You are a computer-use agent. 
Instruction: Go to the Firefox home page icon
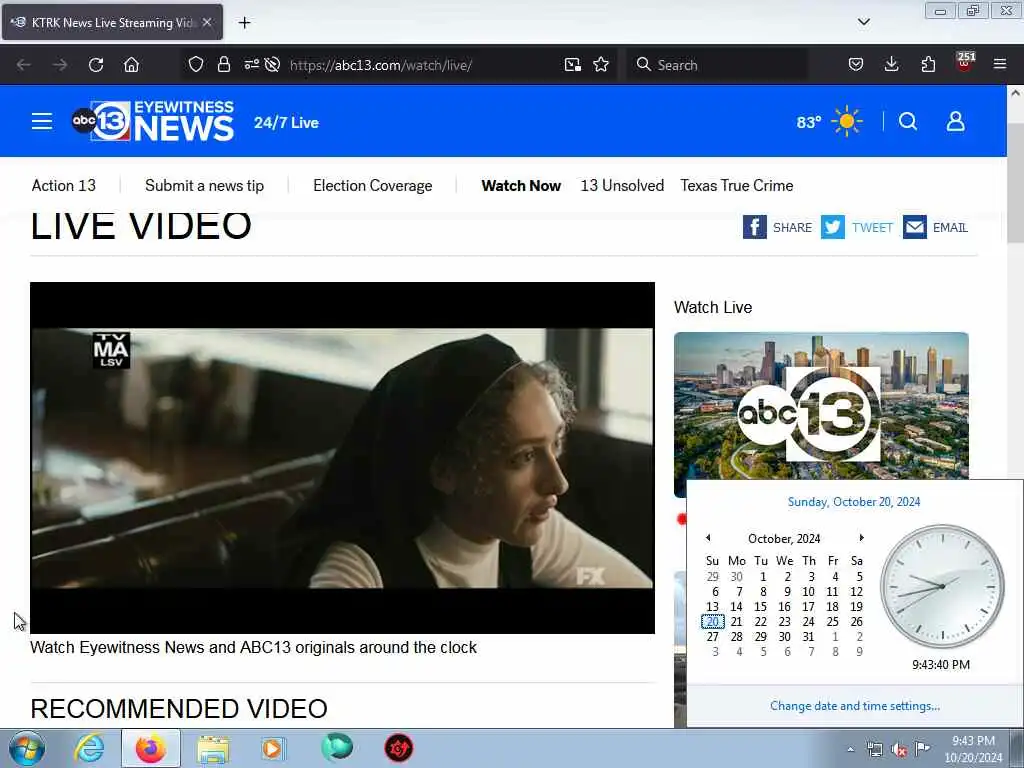point(131,65)
